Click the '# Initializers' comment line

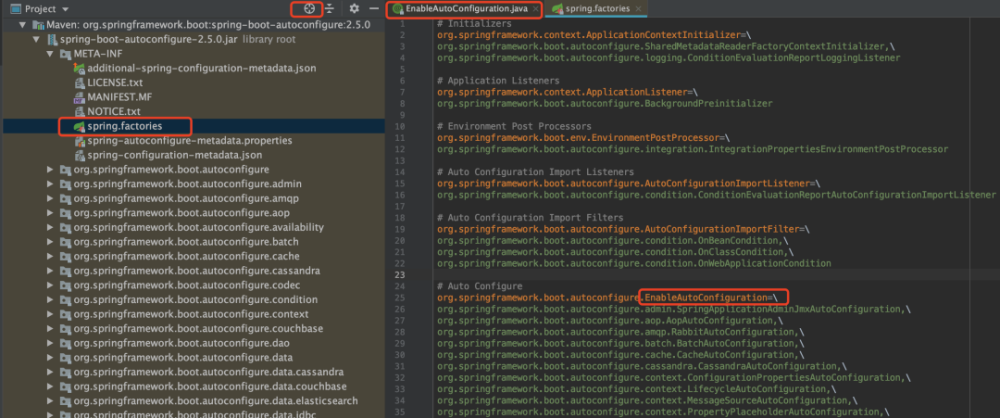pos(474,24)
